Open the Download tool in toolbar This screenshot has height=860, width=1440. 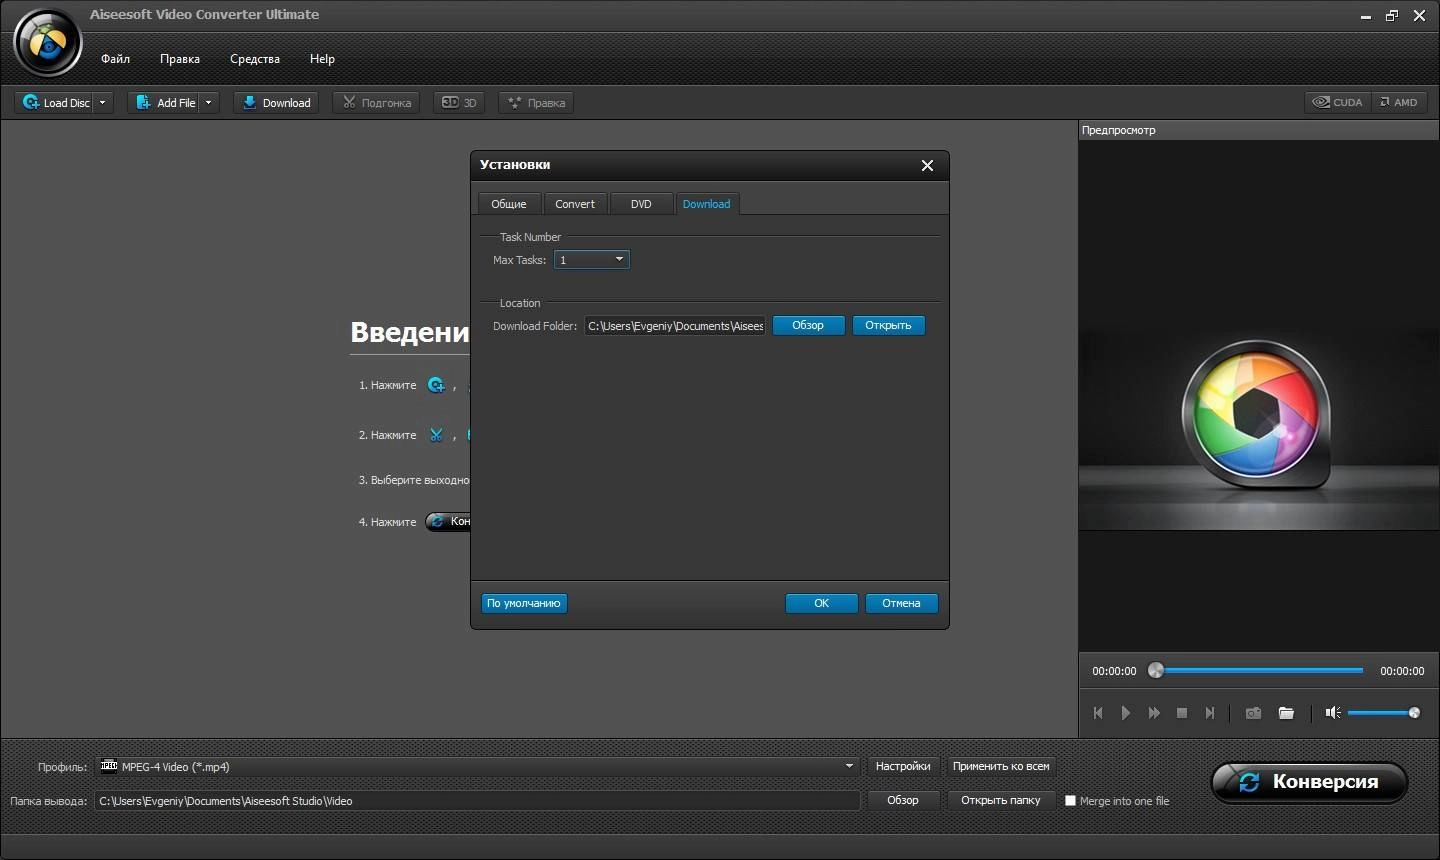pos(276,102)
